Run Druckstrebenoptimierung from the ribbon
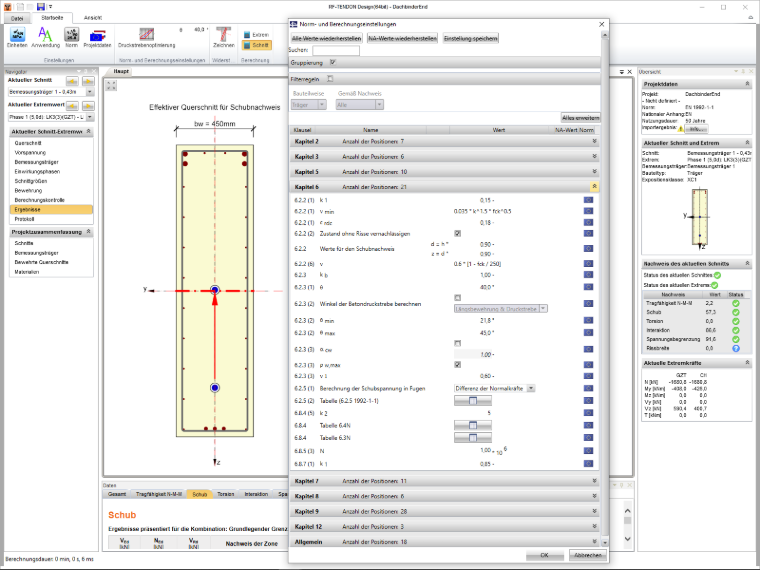Image resolution: width=760 pixels, height=570 pixels. tap(146, 37)
